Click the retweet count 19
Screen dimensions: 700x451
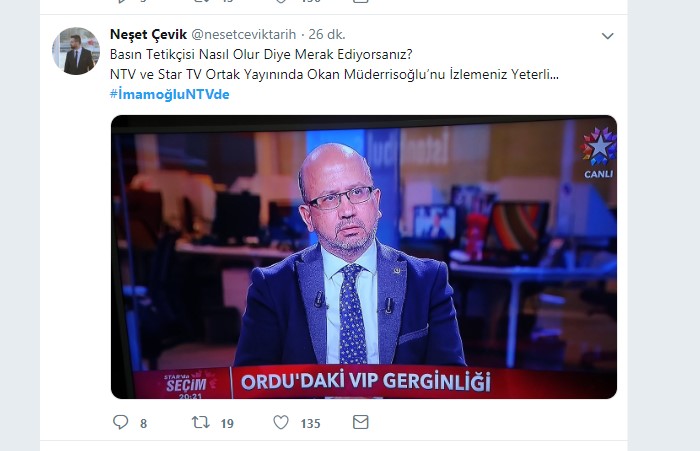pos(227,423)
